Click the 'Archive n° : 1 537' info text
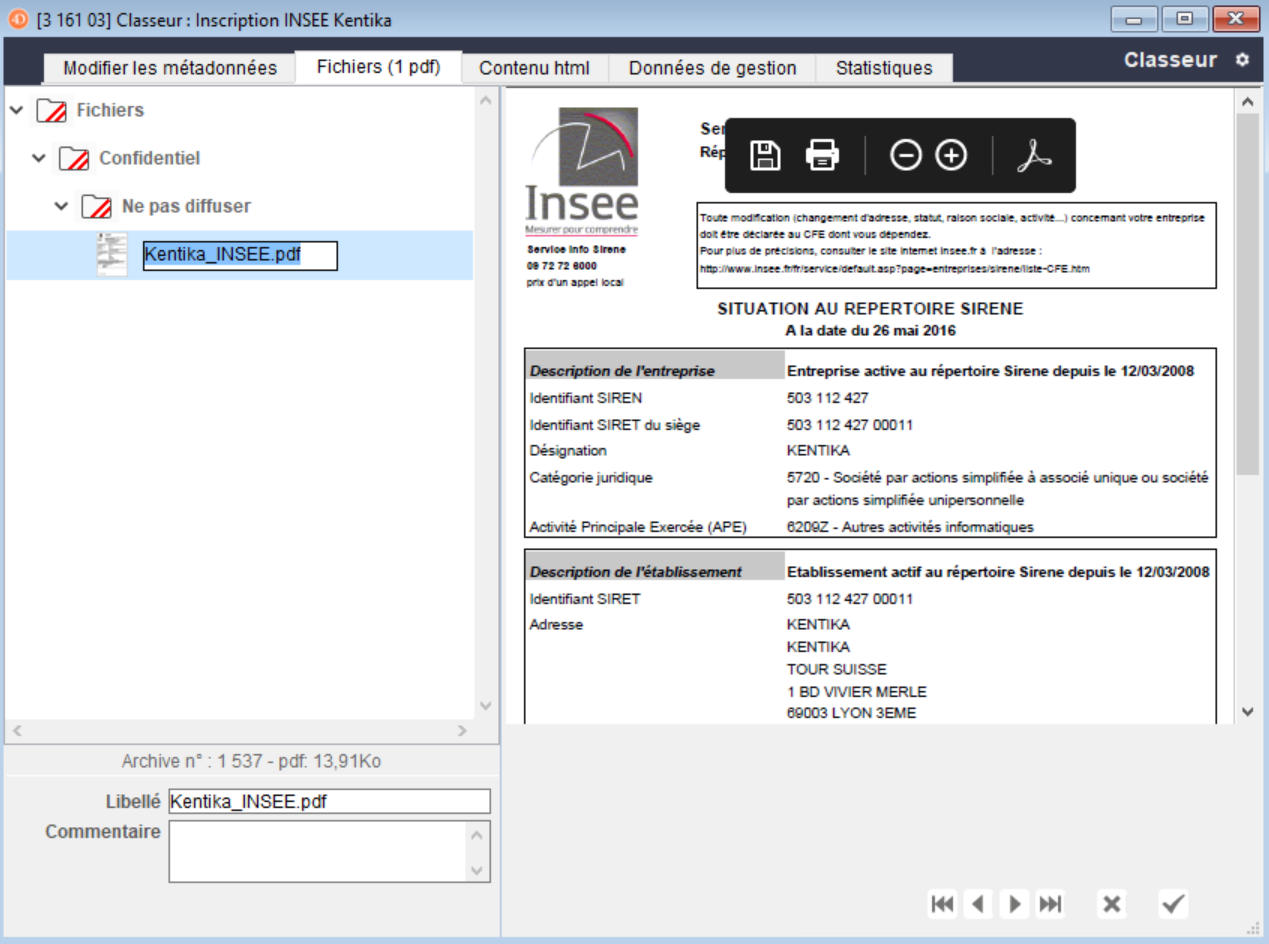The width and height of the screenshot is (1269, 944). coord(251,762)
